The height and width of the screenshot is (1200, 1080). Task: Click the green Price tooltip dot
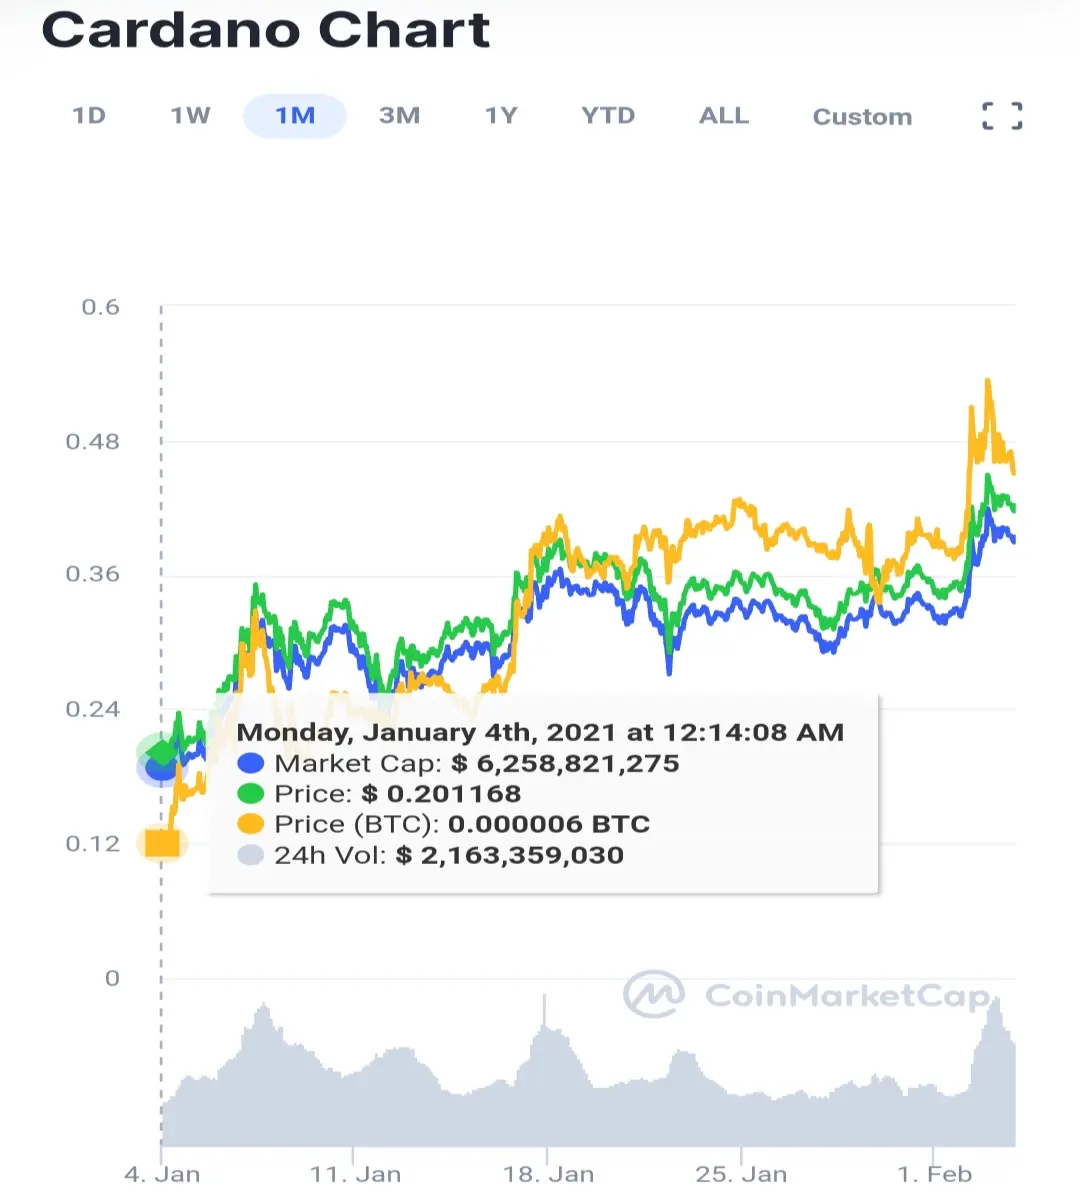(250, 793)
